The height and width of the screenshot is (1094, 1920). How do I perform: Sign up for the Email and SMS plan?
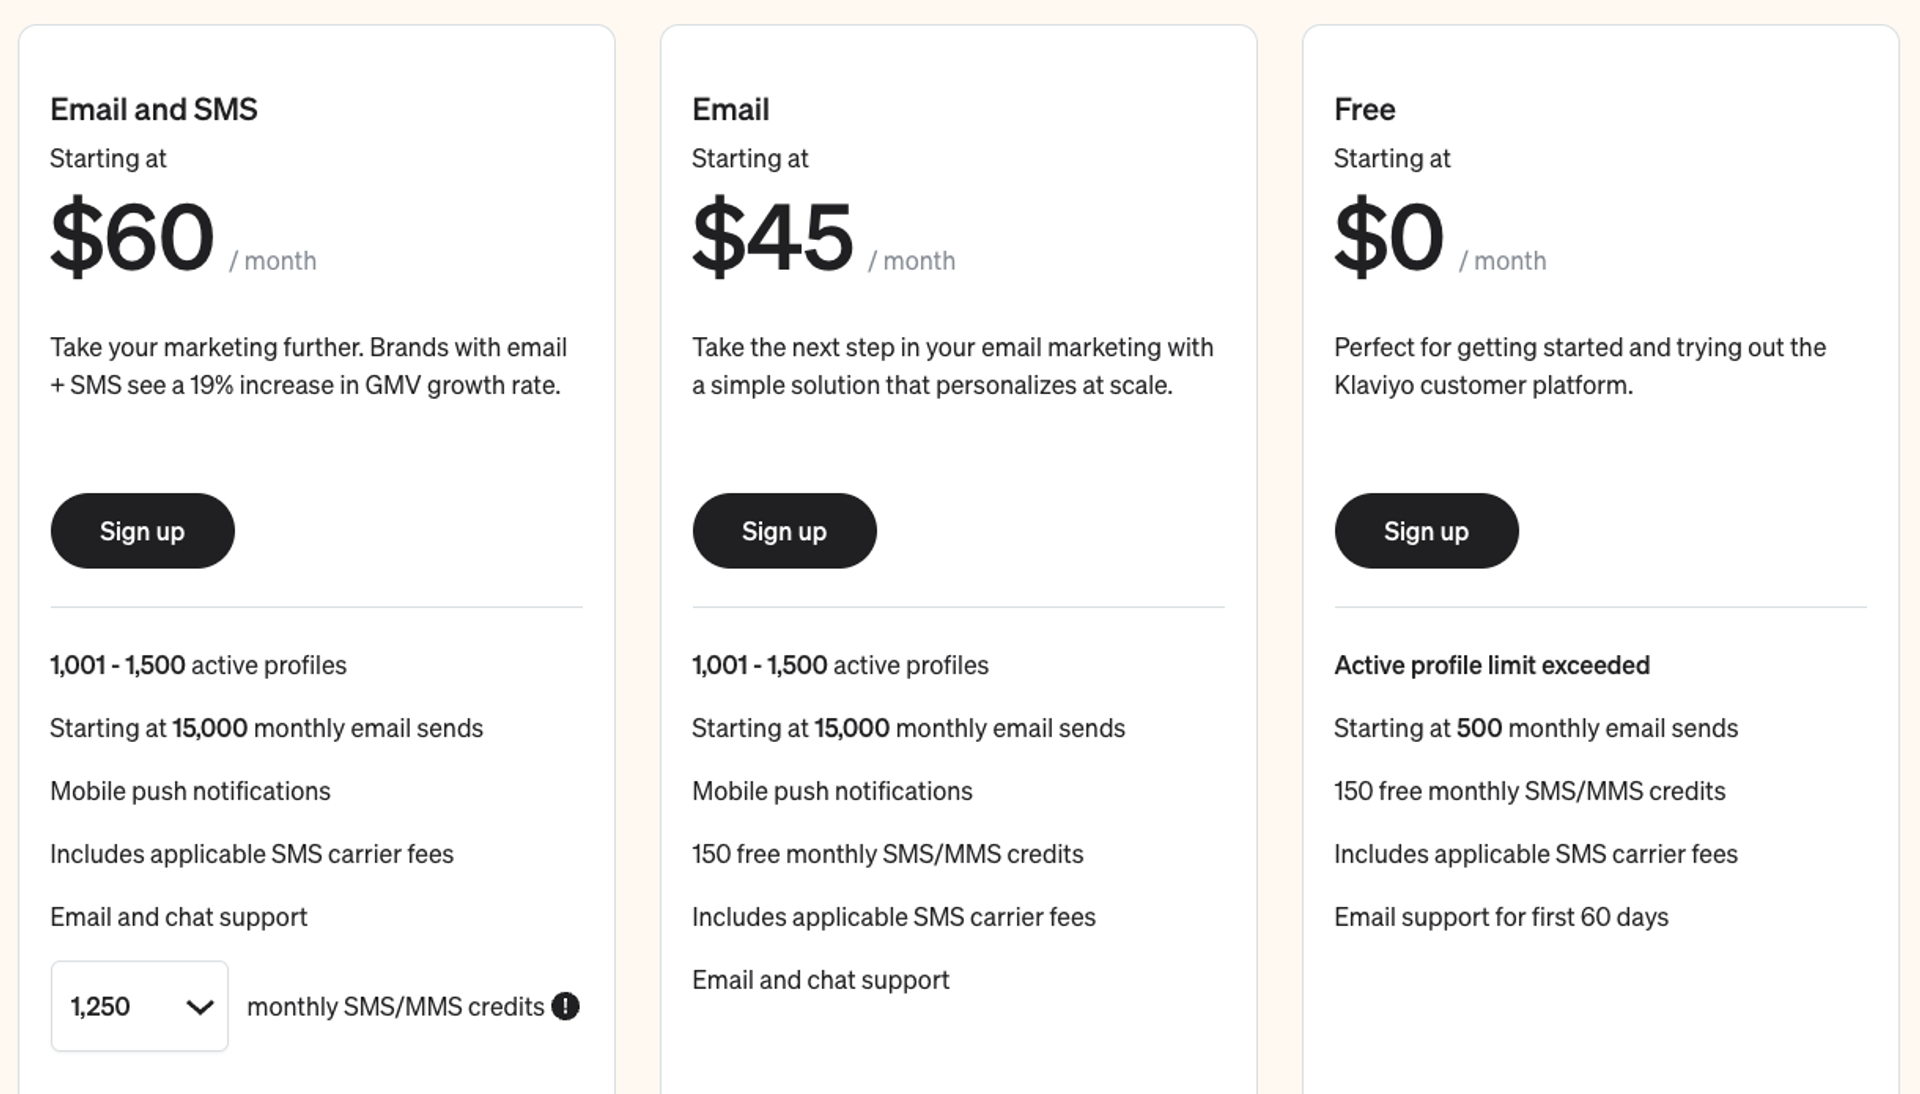click(x=142, y=531)
